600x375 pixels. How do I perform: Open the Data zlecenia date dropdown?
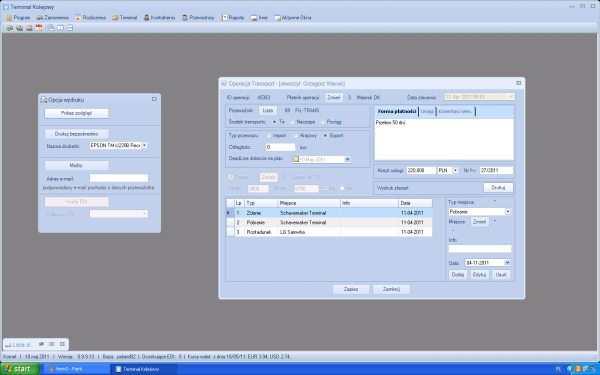511,96
